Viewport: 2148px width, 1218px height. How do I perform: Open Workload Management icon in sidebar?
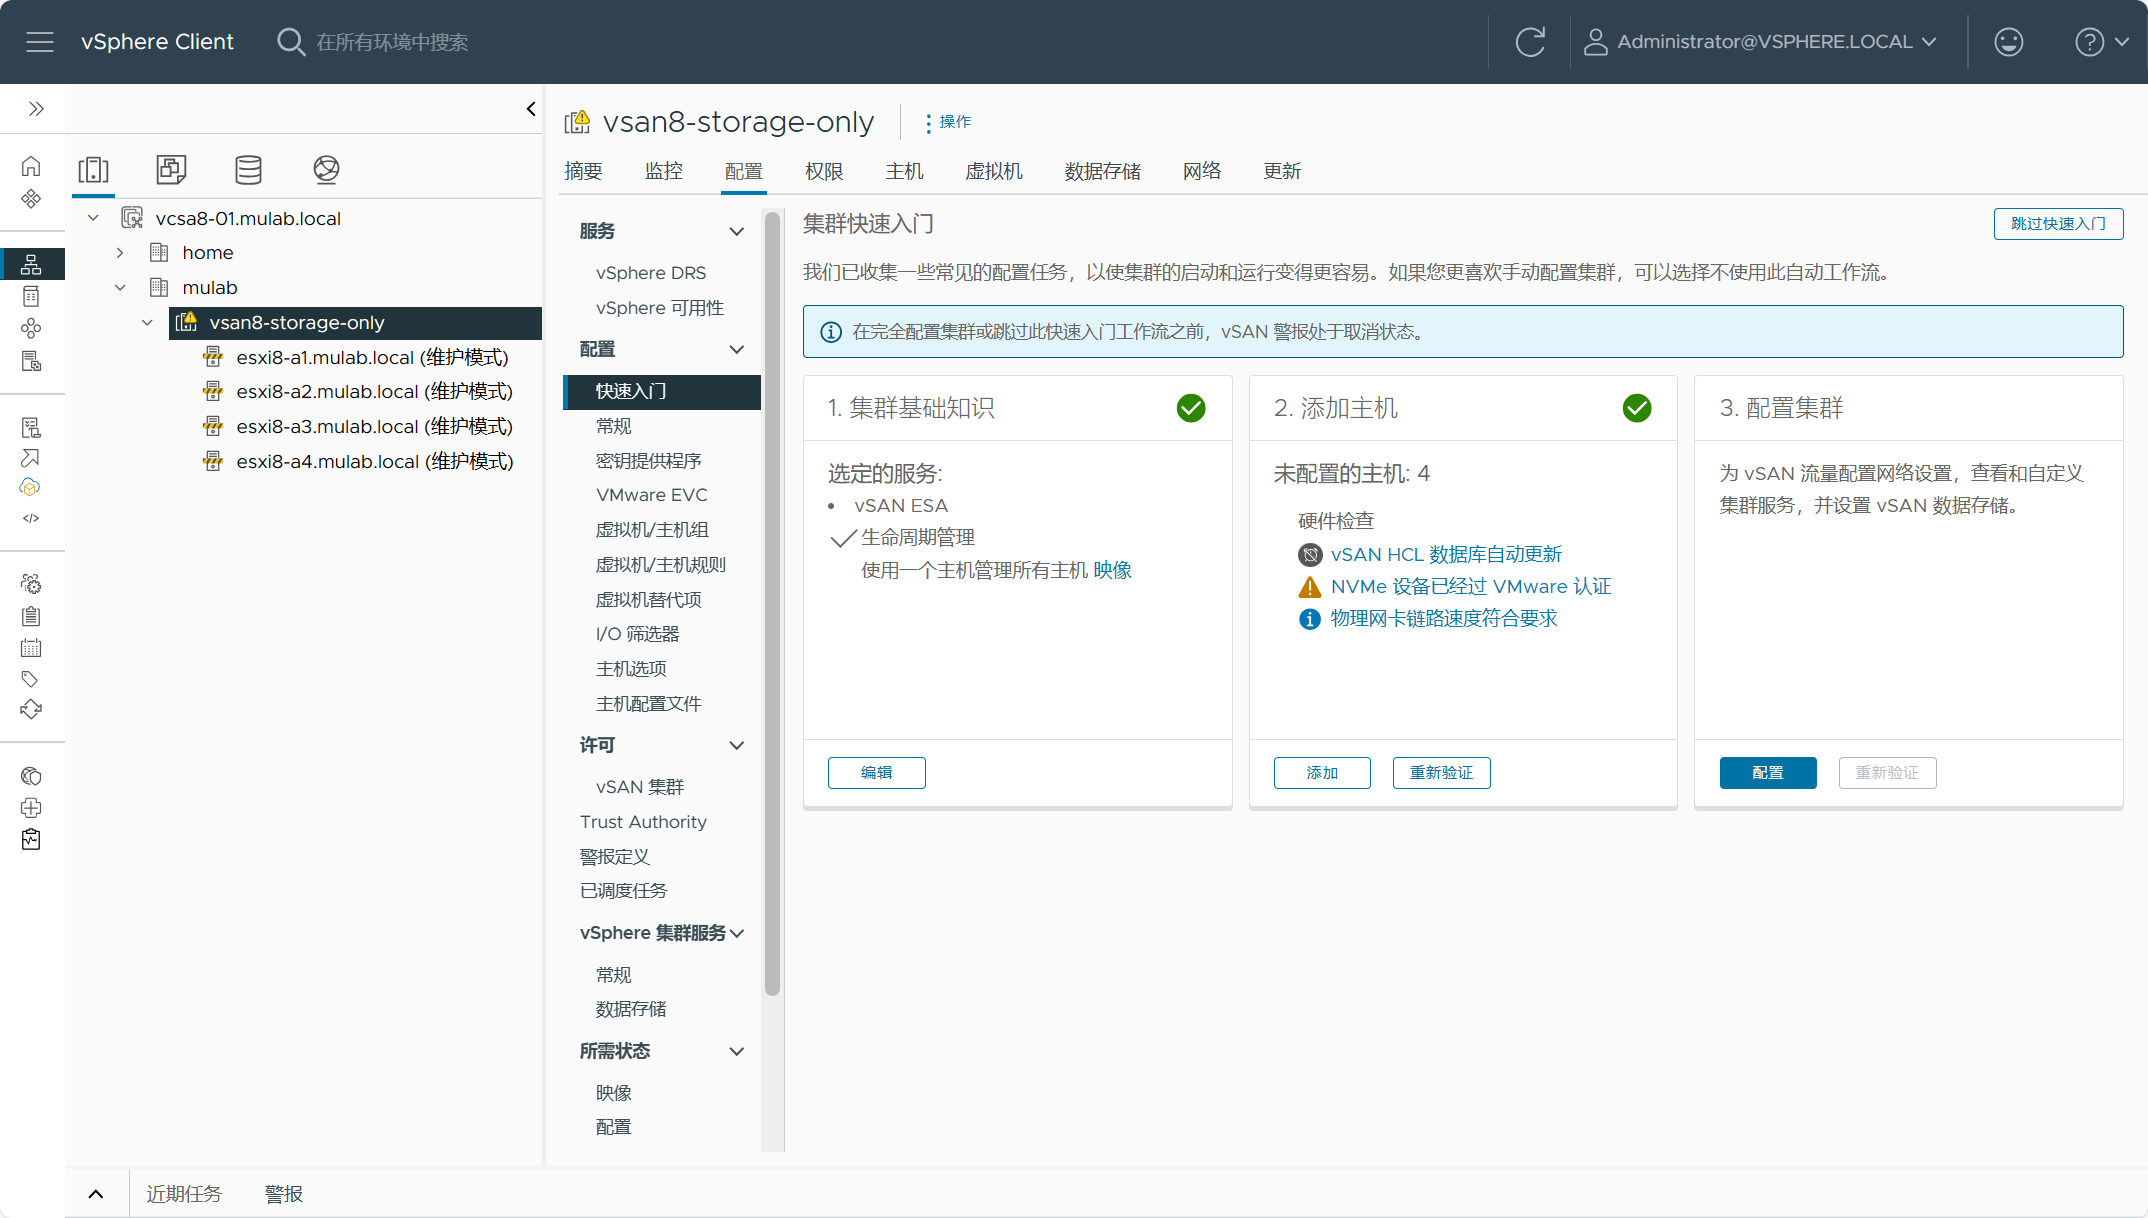31,328
